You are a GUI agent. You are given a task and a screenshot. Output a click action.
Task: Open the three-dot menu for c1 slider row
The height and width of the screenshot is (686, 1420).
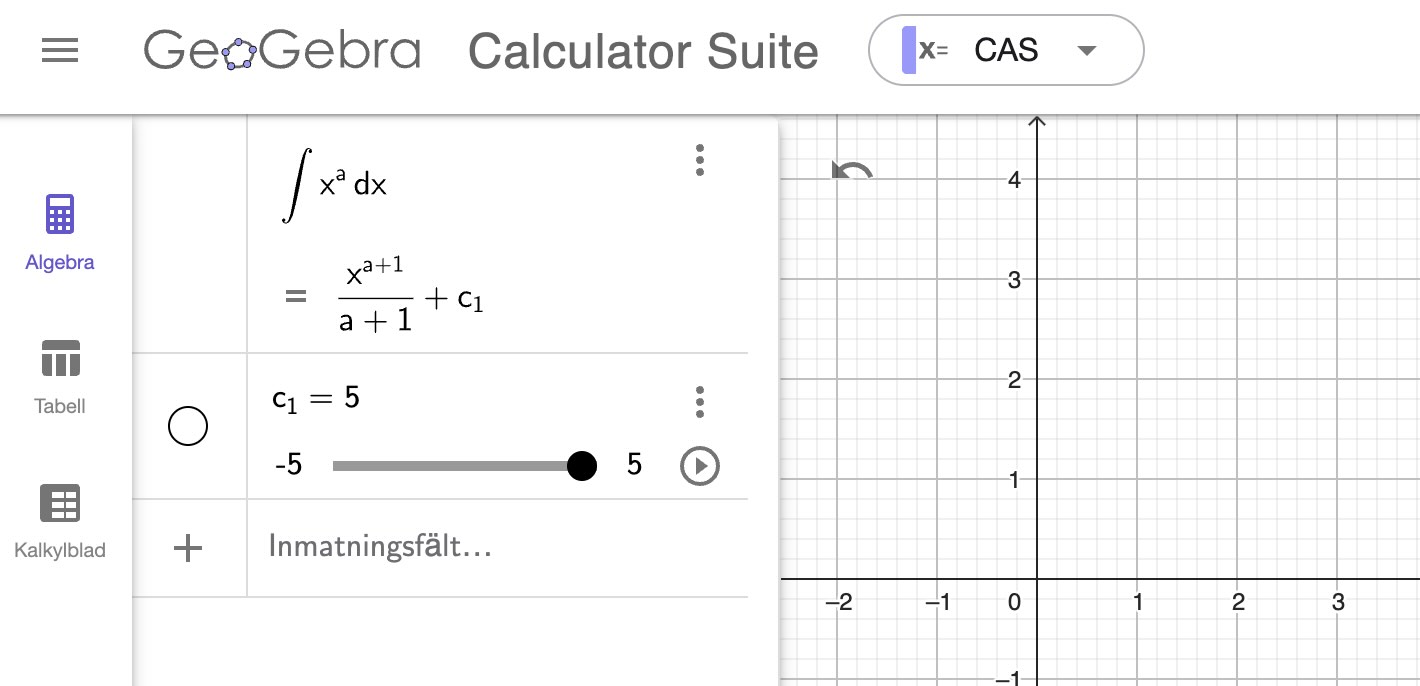699,402
